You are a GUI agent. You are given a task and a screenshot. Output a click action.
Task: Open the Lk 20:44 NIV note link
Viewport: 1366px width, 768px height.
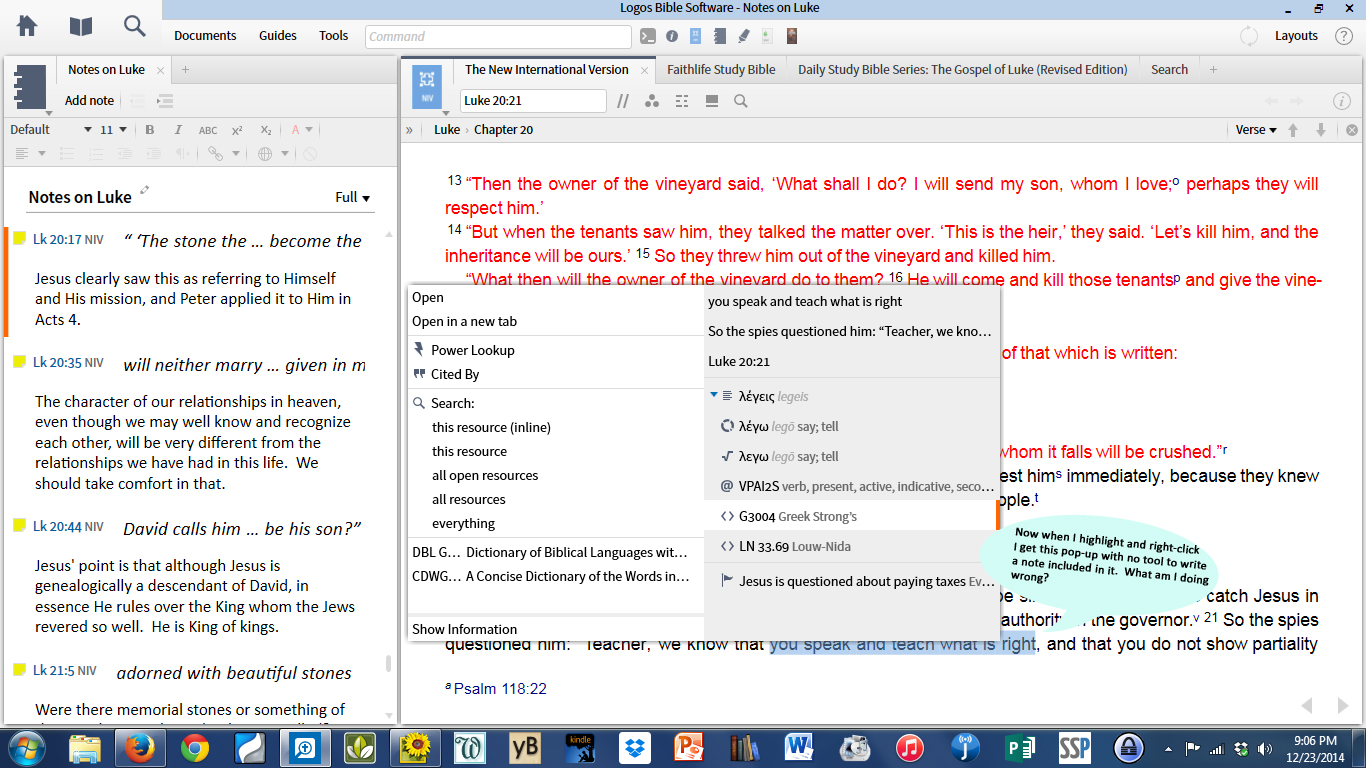pyautogui.click(x=68, y=526)
